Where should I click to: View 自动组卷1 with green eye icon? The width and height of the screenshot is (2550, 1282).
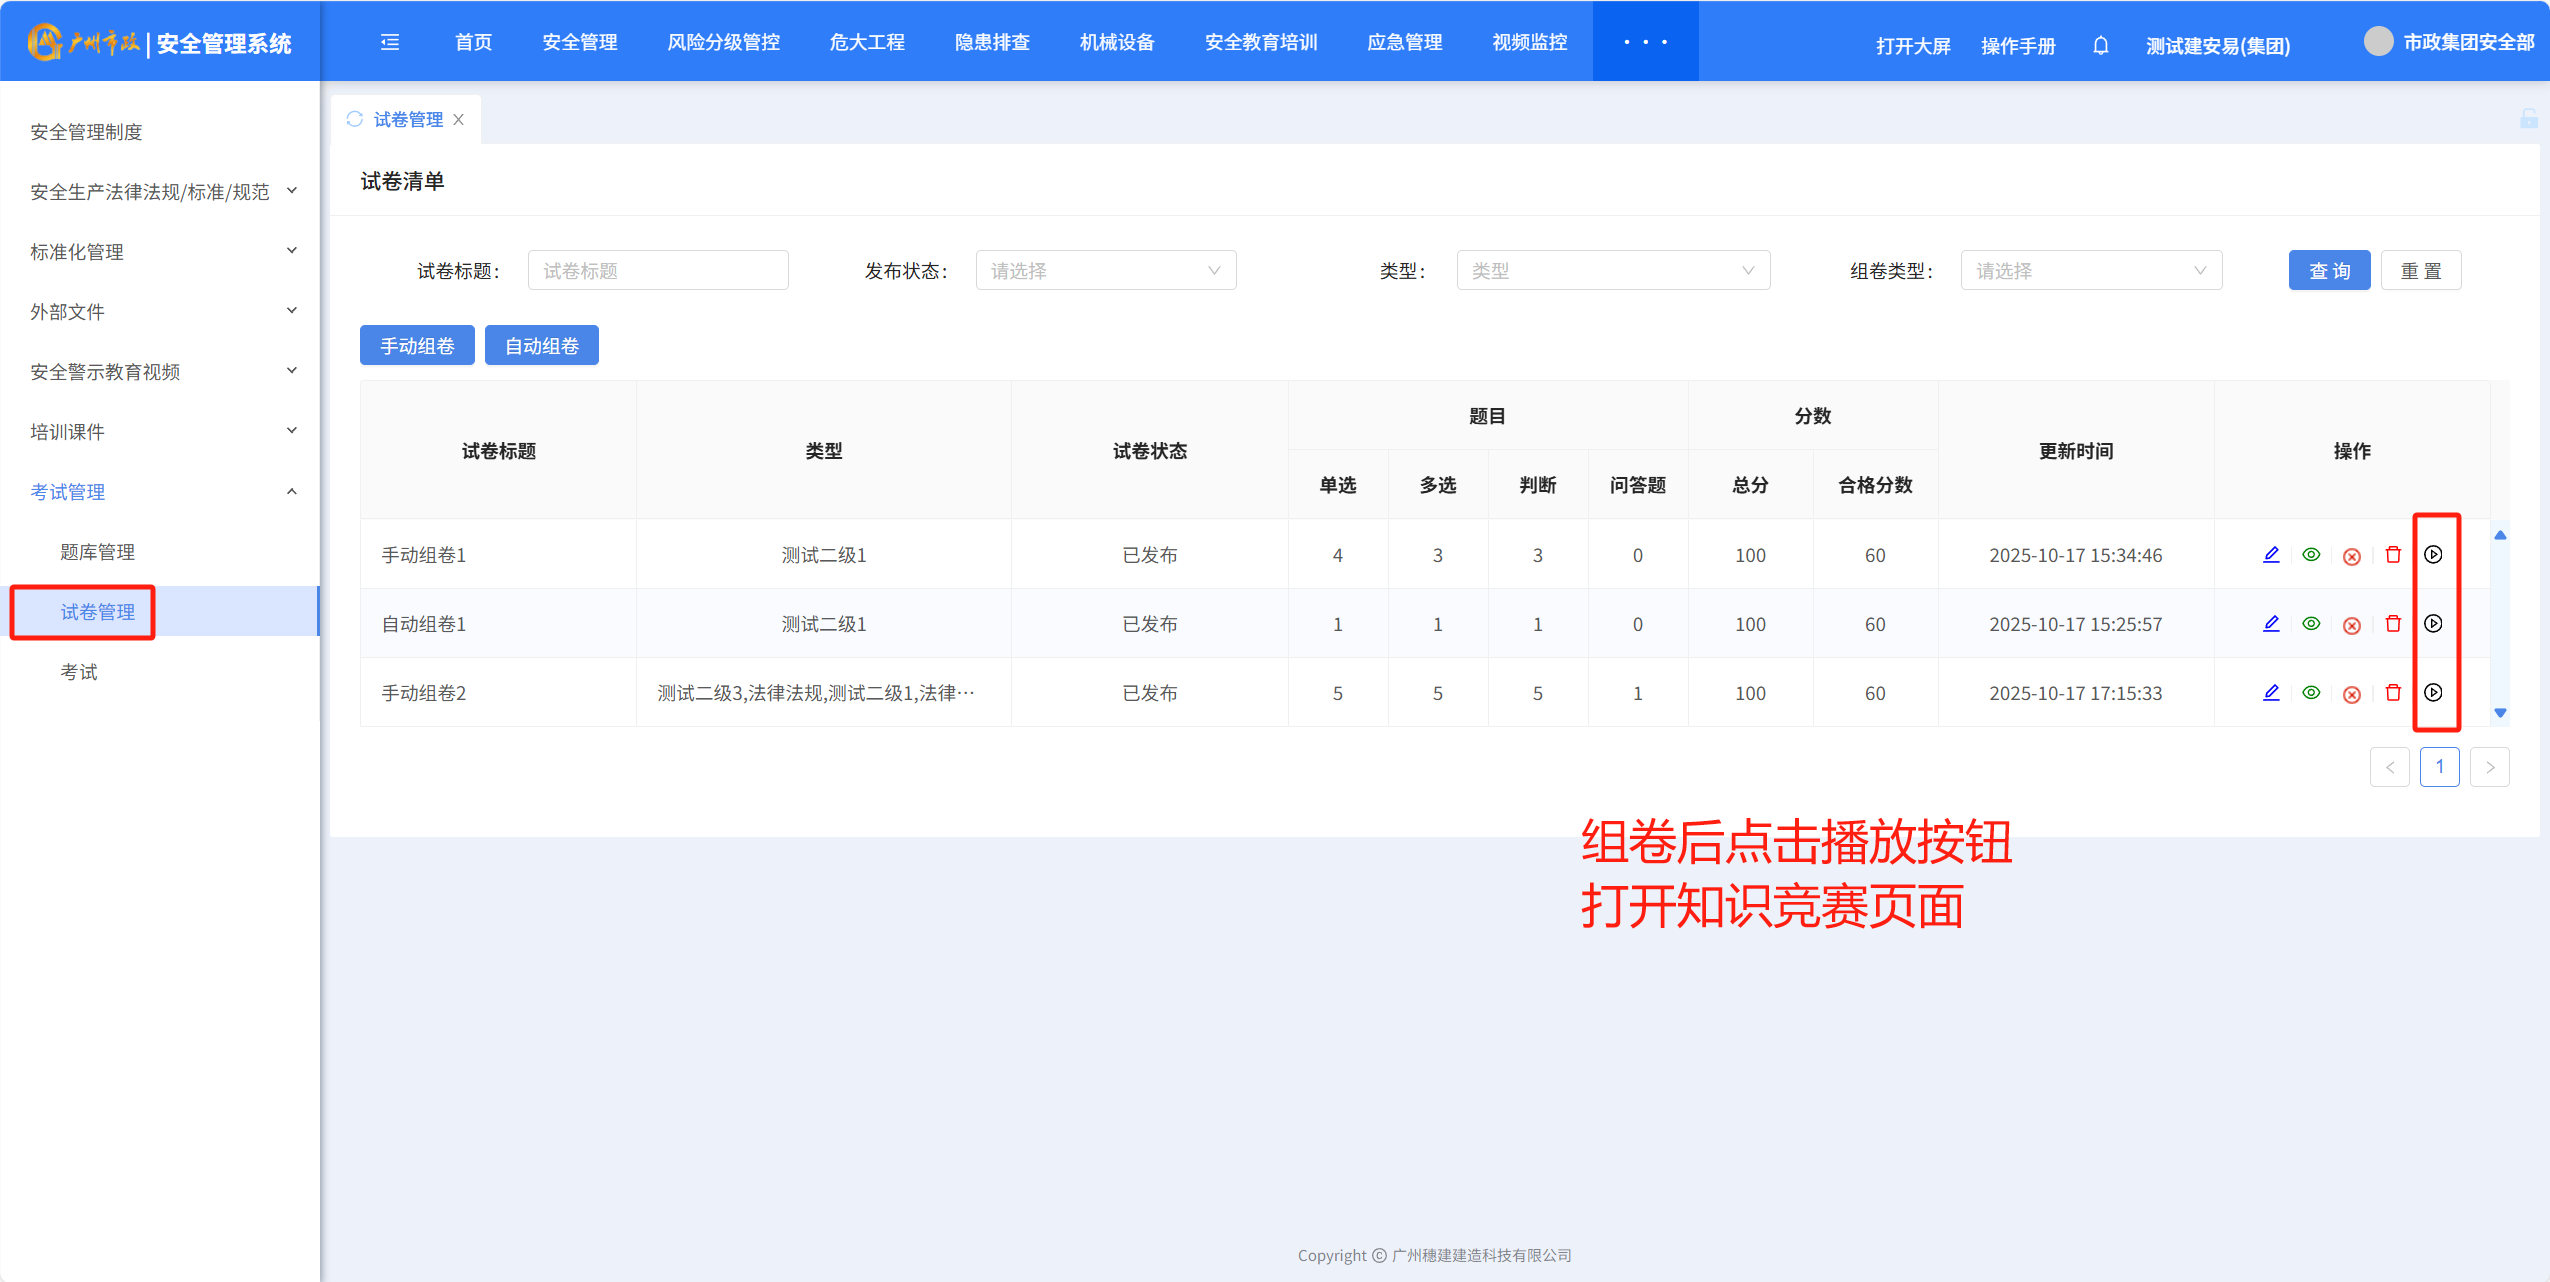click(x=2311, y=623)
